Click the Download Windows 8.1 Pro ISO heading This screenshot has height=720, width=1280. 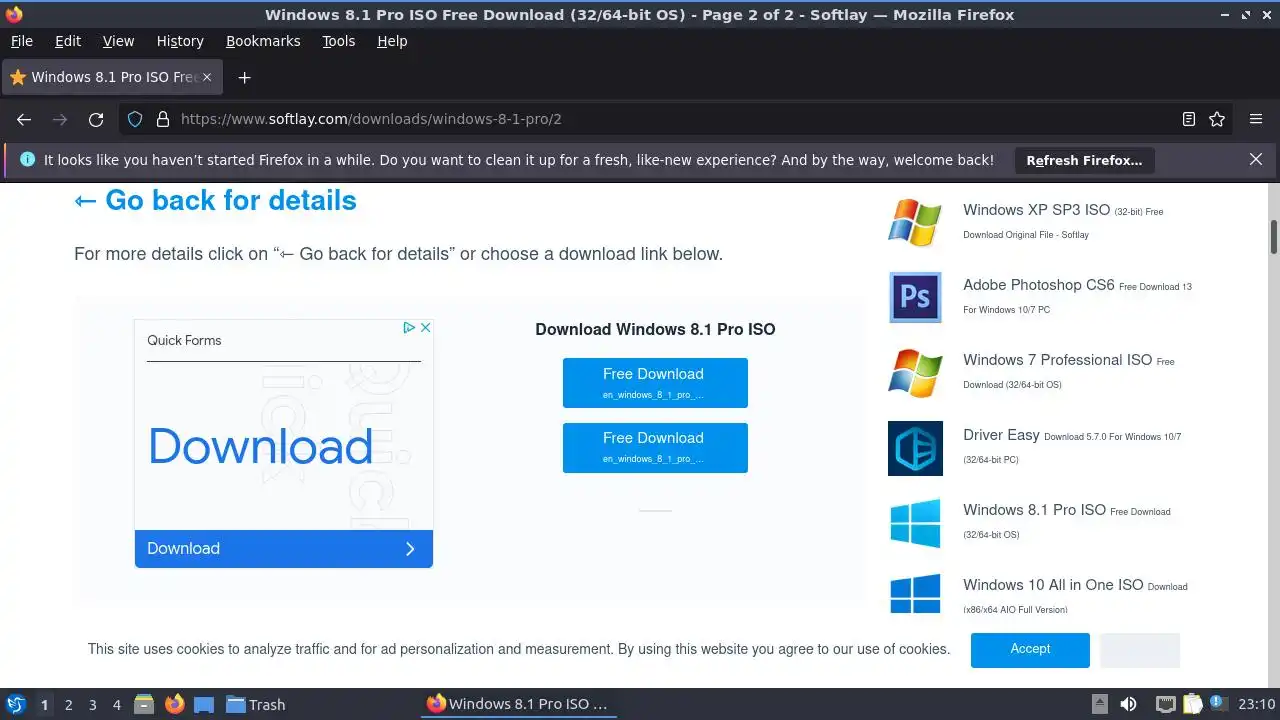(x=655, y=329)
